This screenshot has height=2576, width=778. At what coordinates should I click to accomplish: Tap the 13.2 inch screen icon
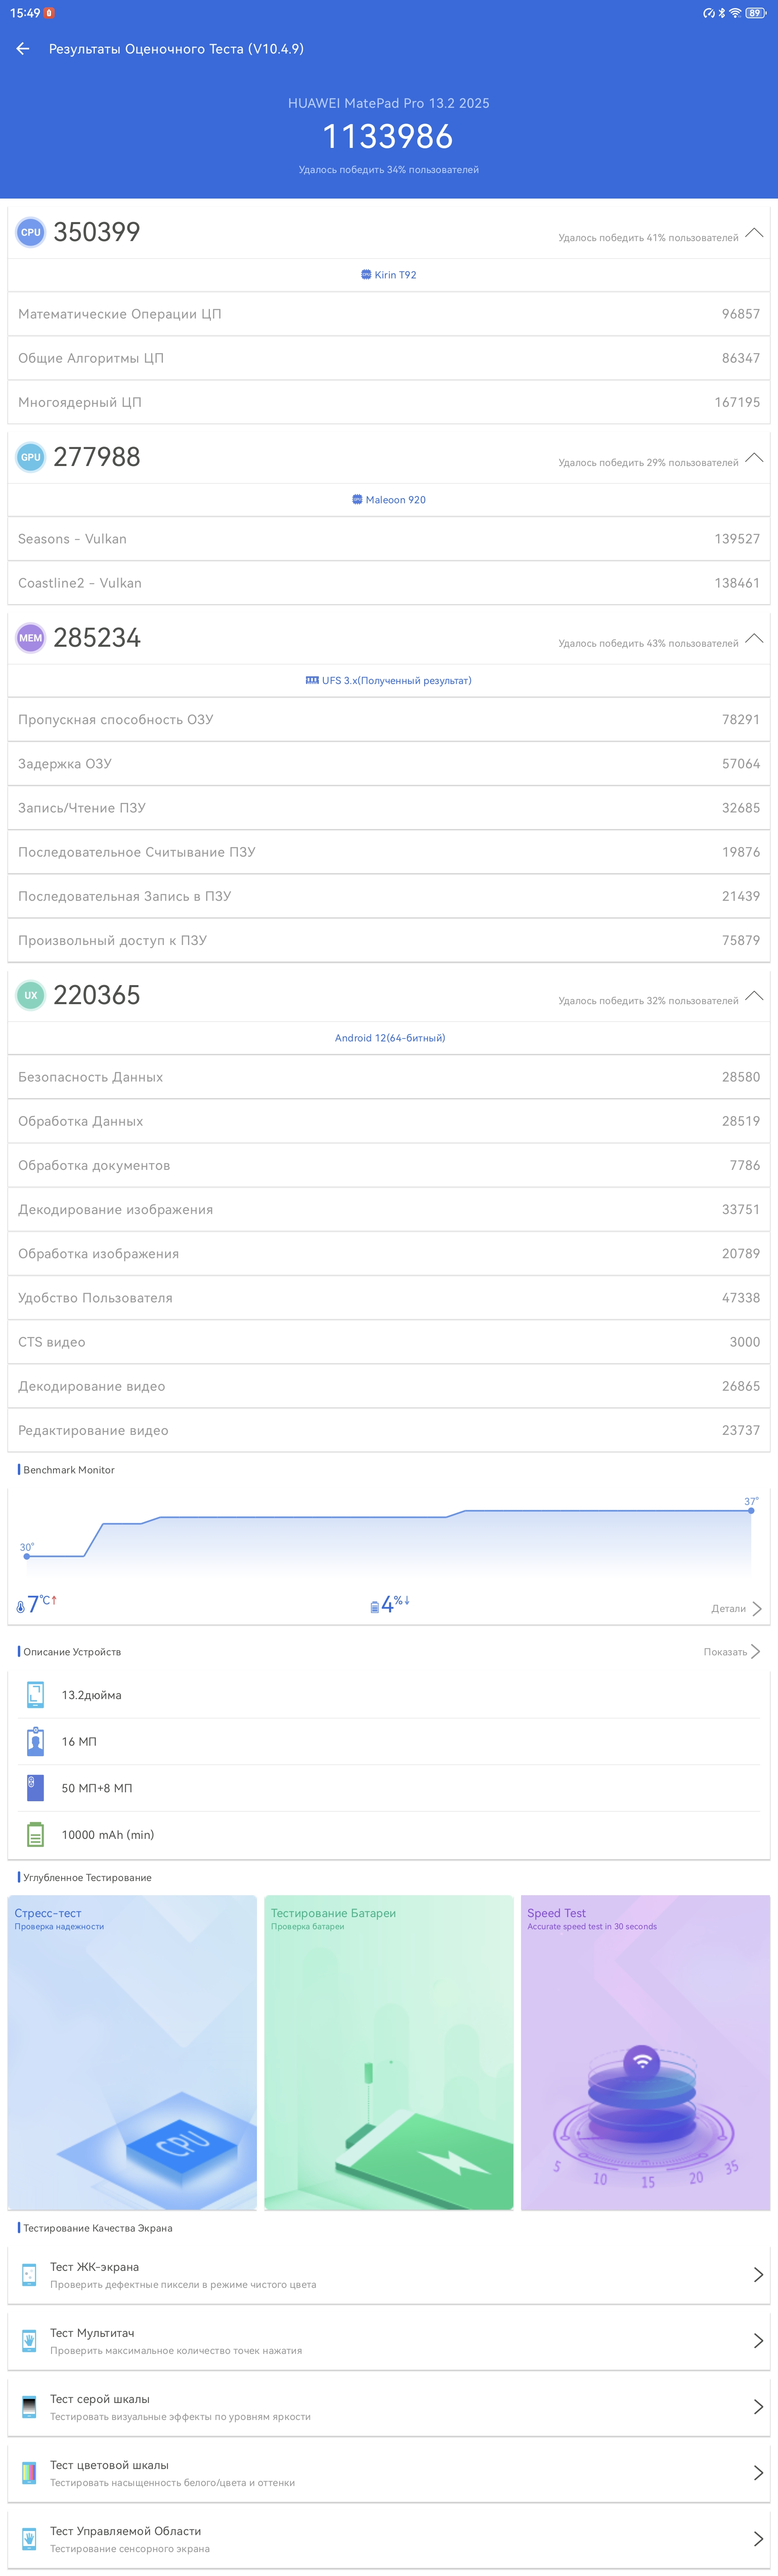click(x=35, y=1695)
